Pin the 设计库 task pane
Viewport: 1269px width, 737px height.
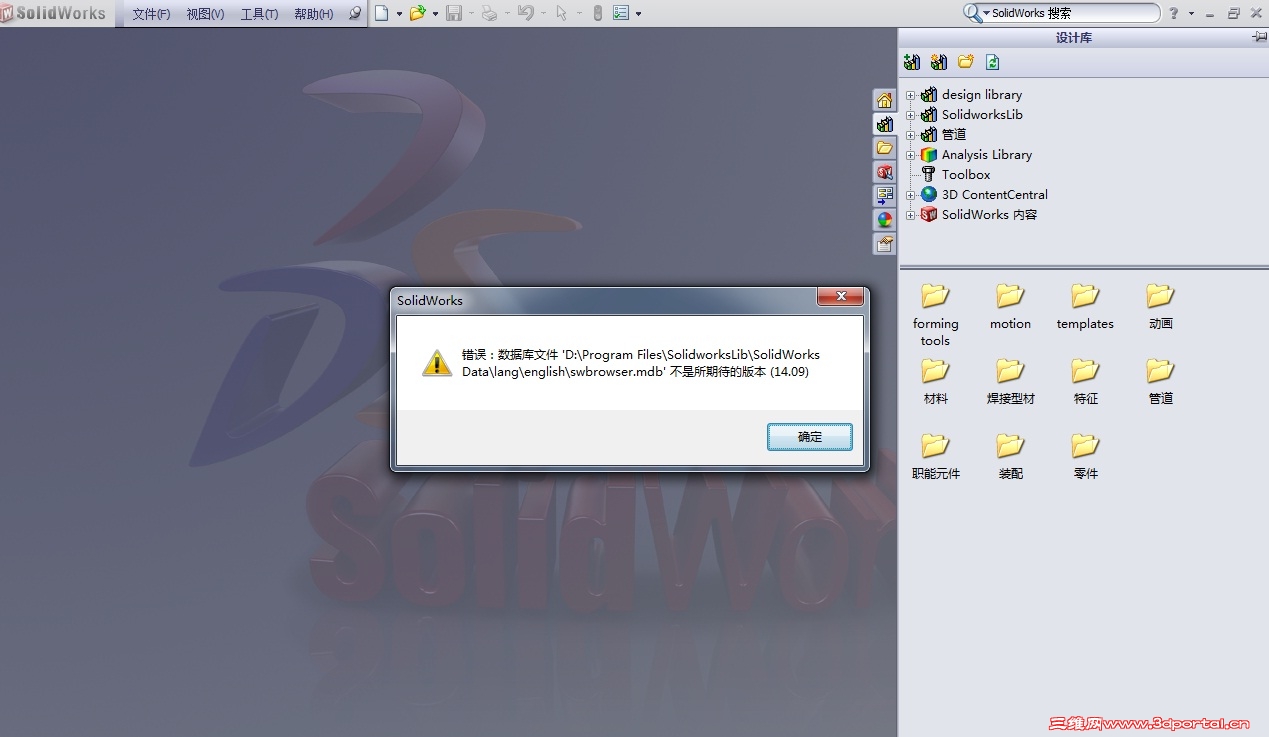(x=1259, y=37)
